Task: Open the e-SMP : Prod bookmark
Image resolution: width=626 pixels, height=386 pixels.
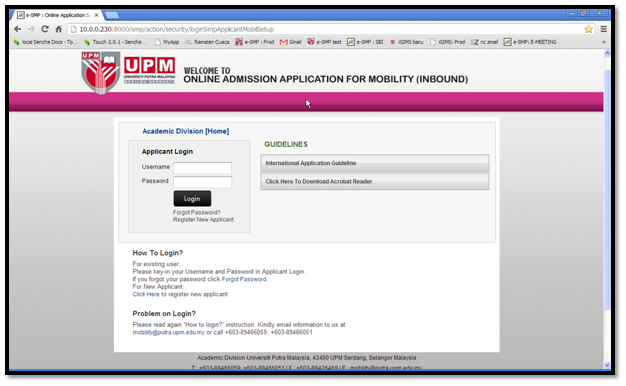Action: pos(255,42)
